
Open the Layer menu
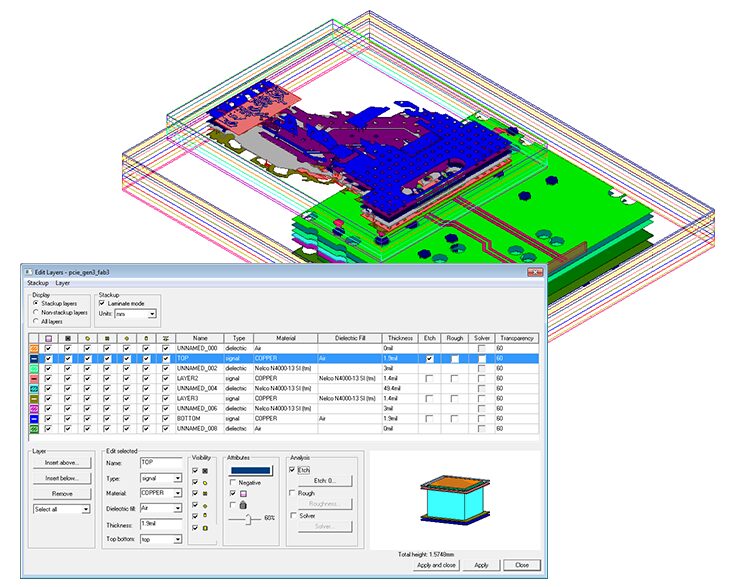(63, 283)
